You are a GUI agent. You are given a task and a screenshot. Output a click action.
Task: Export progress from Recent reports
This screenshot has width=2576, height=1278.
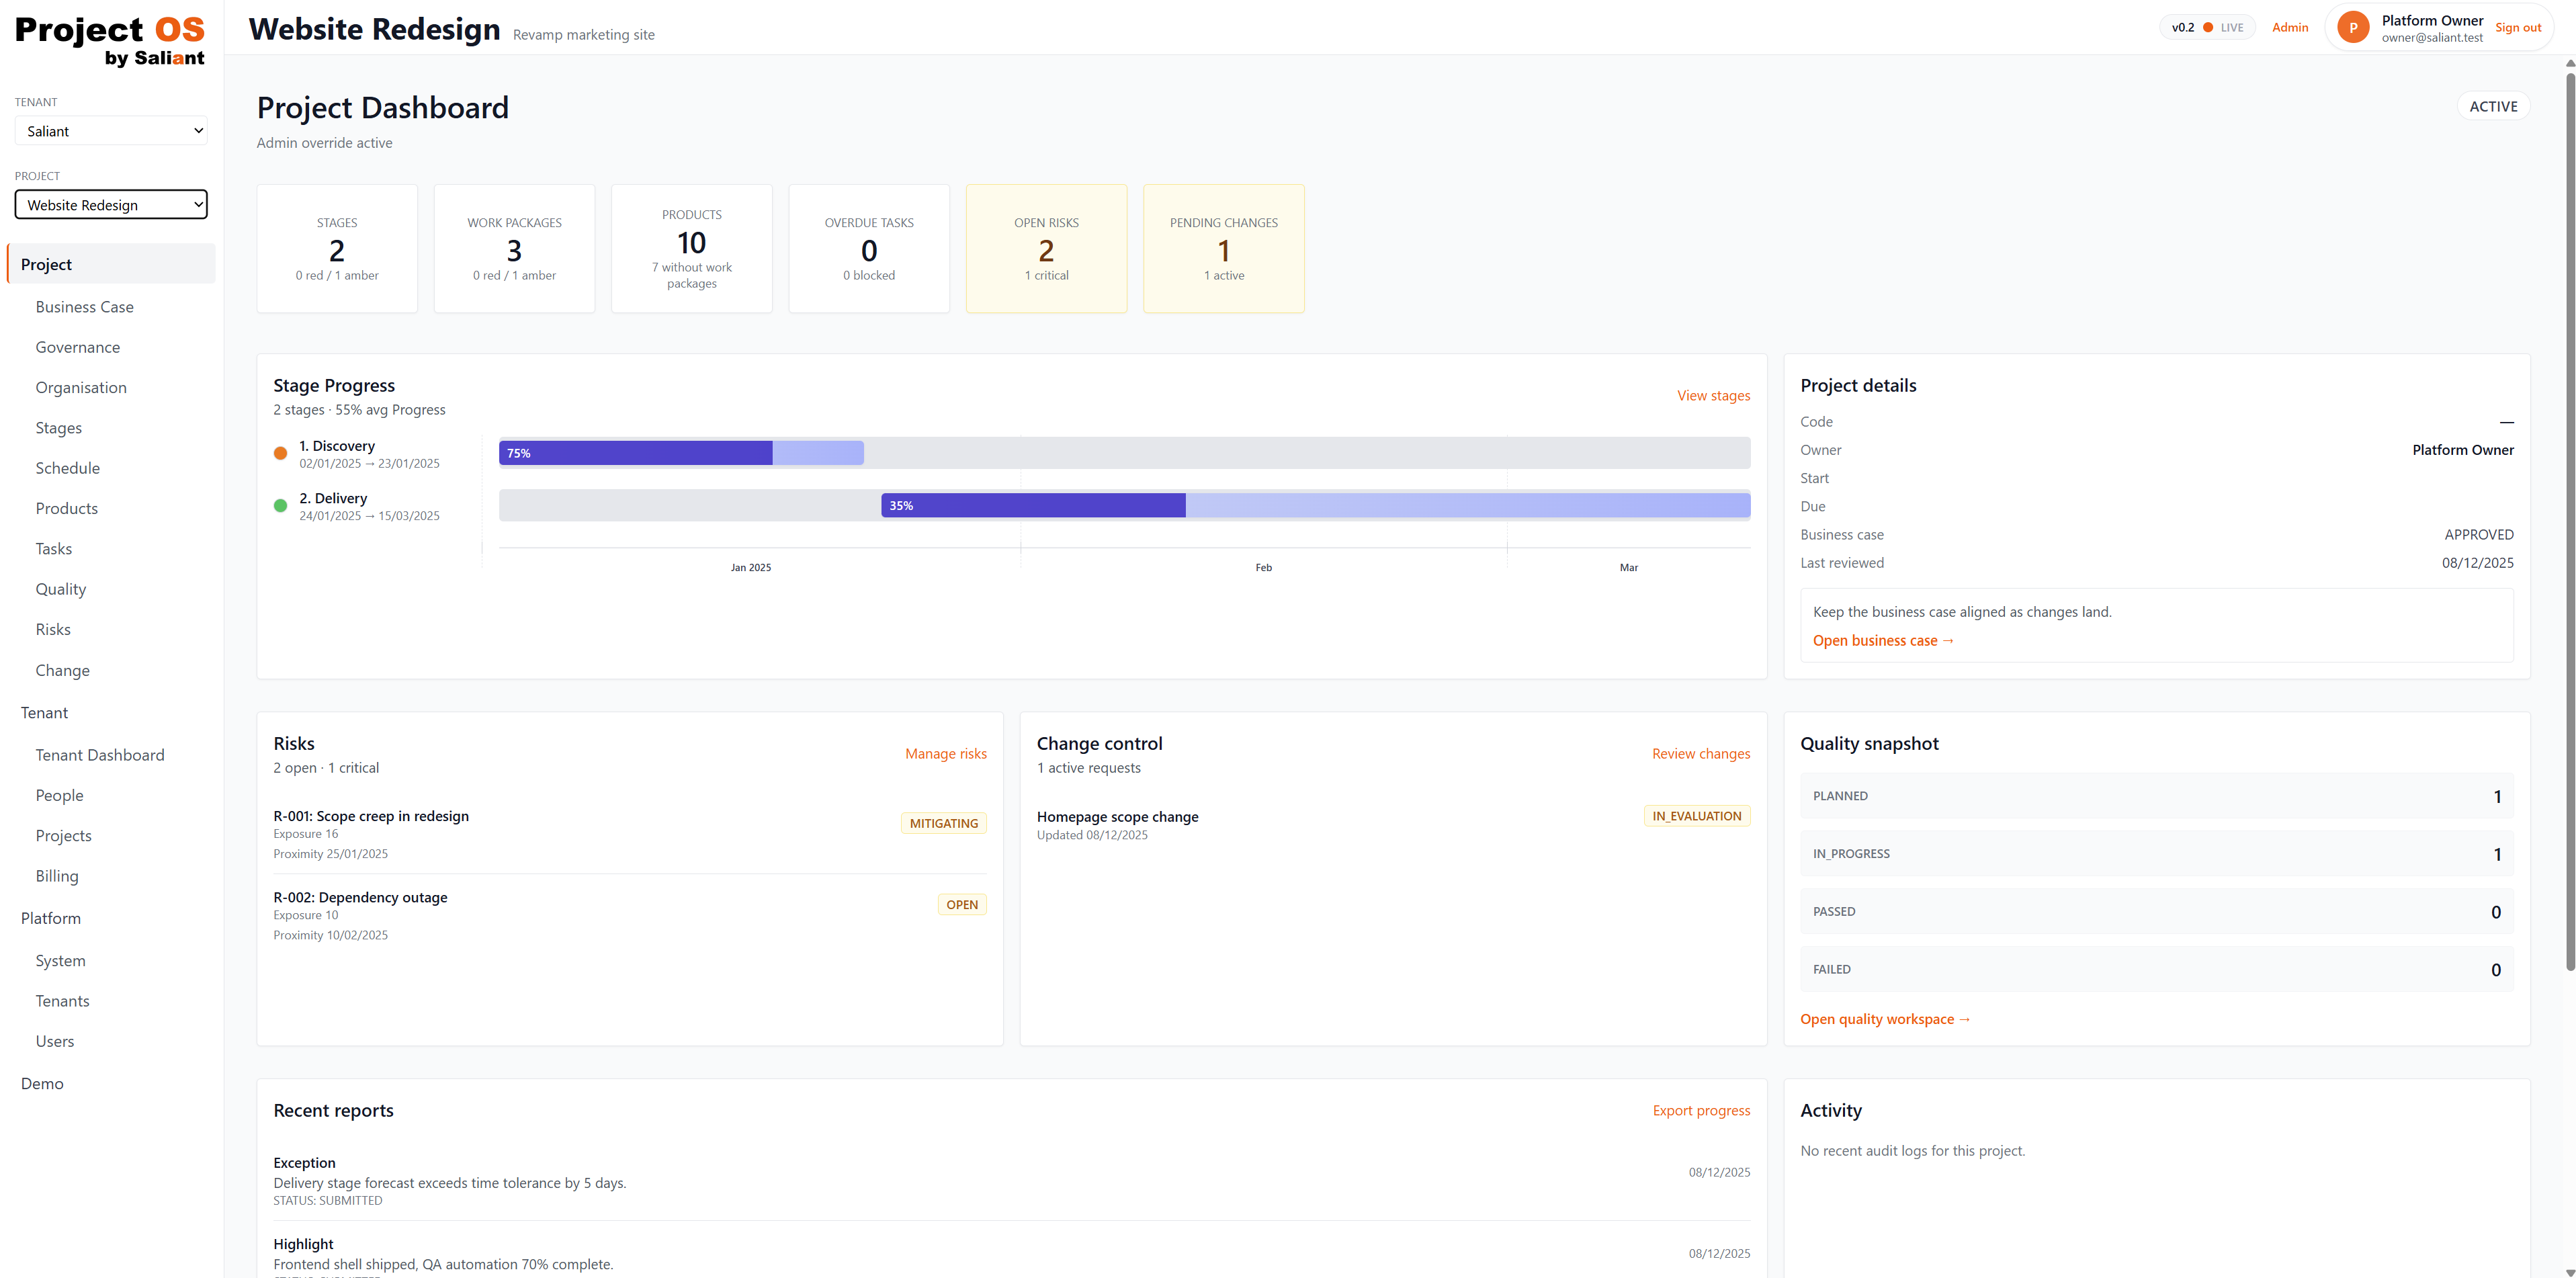pyautogui.click(x=1700, y=1110)
